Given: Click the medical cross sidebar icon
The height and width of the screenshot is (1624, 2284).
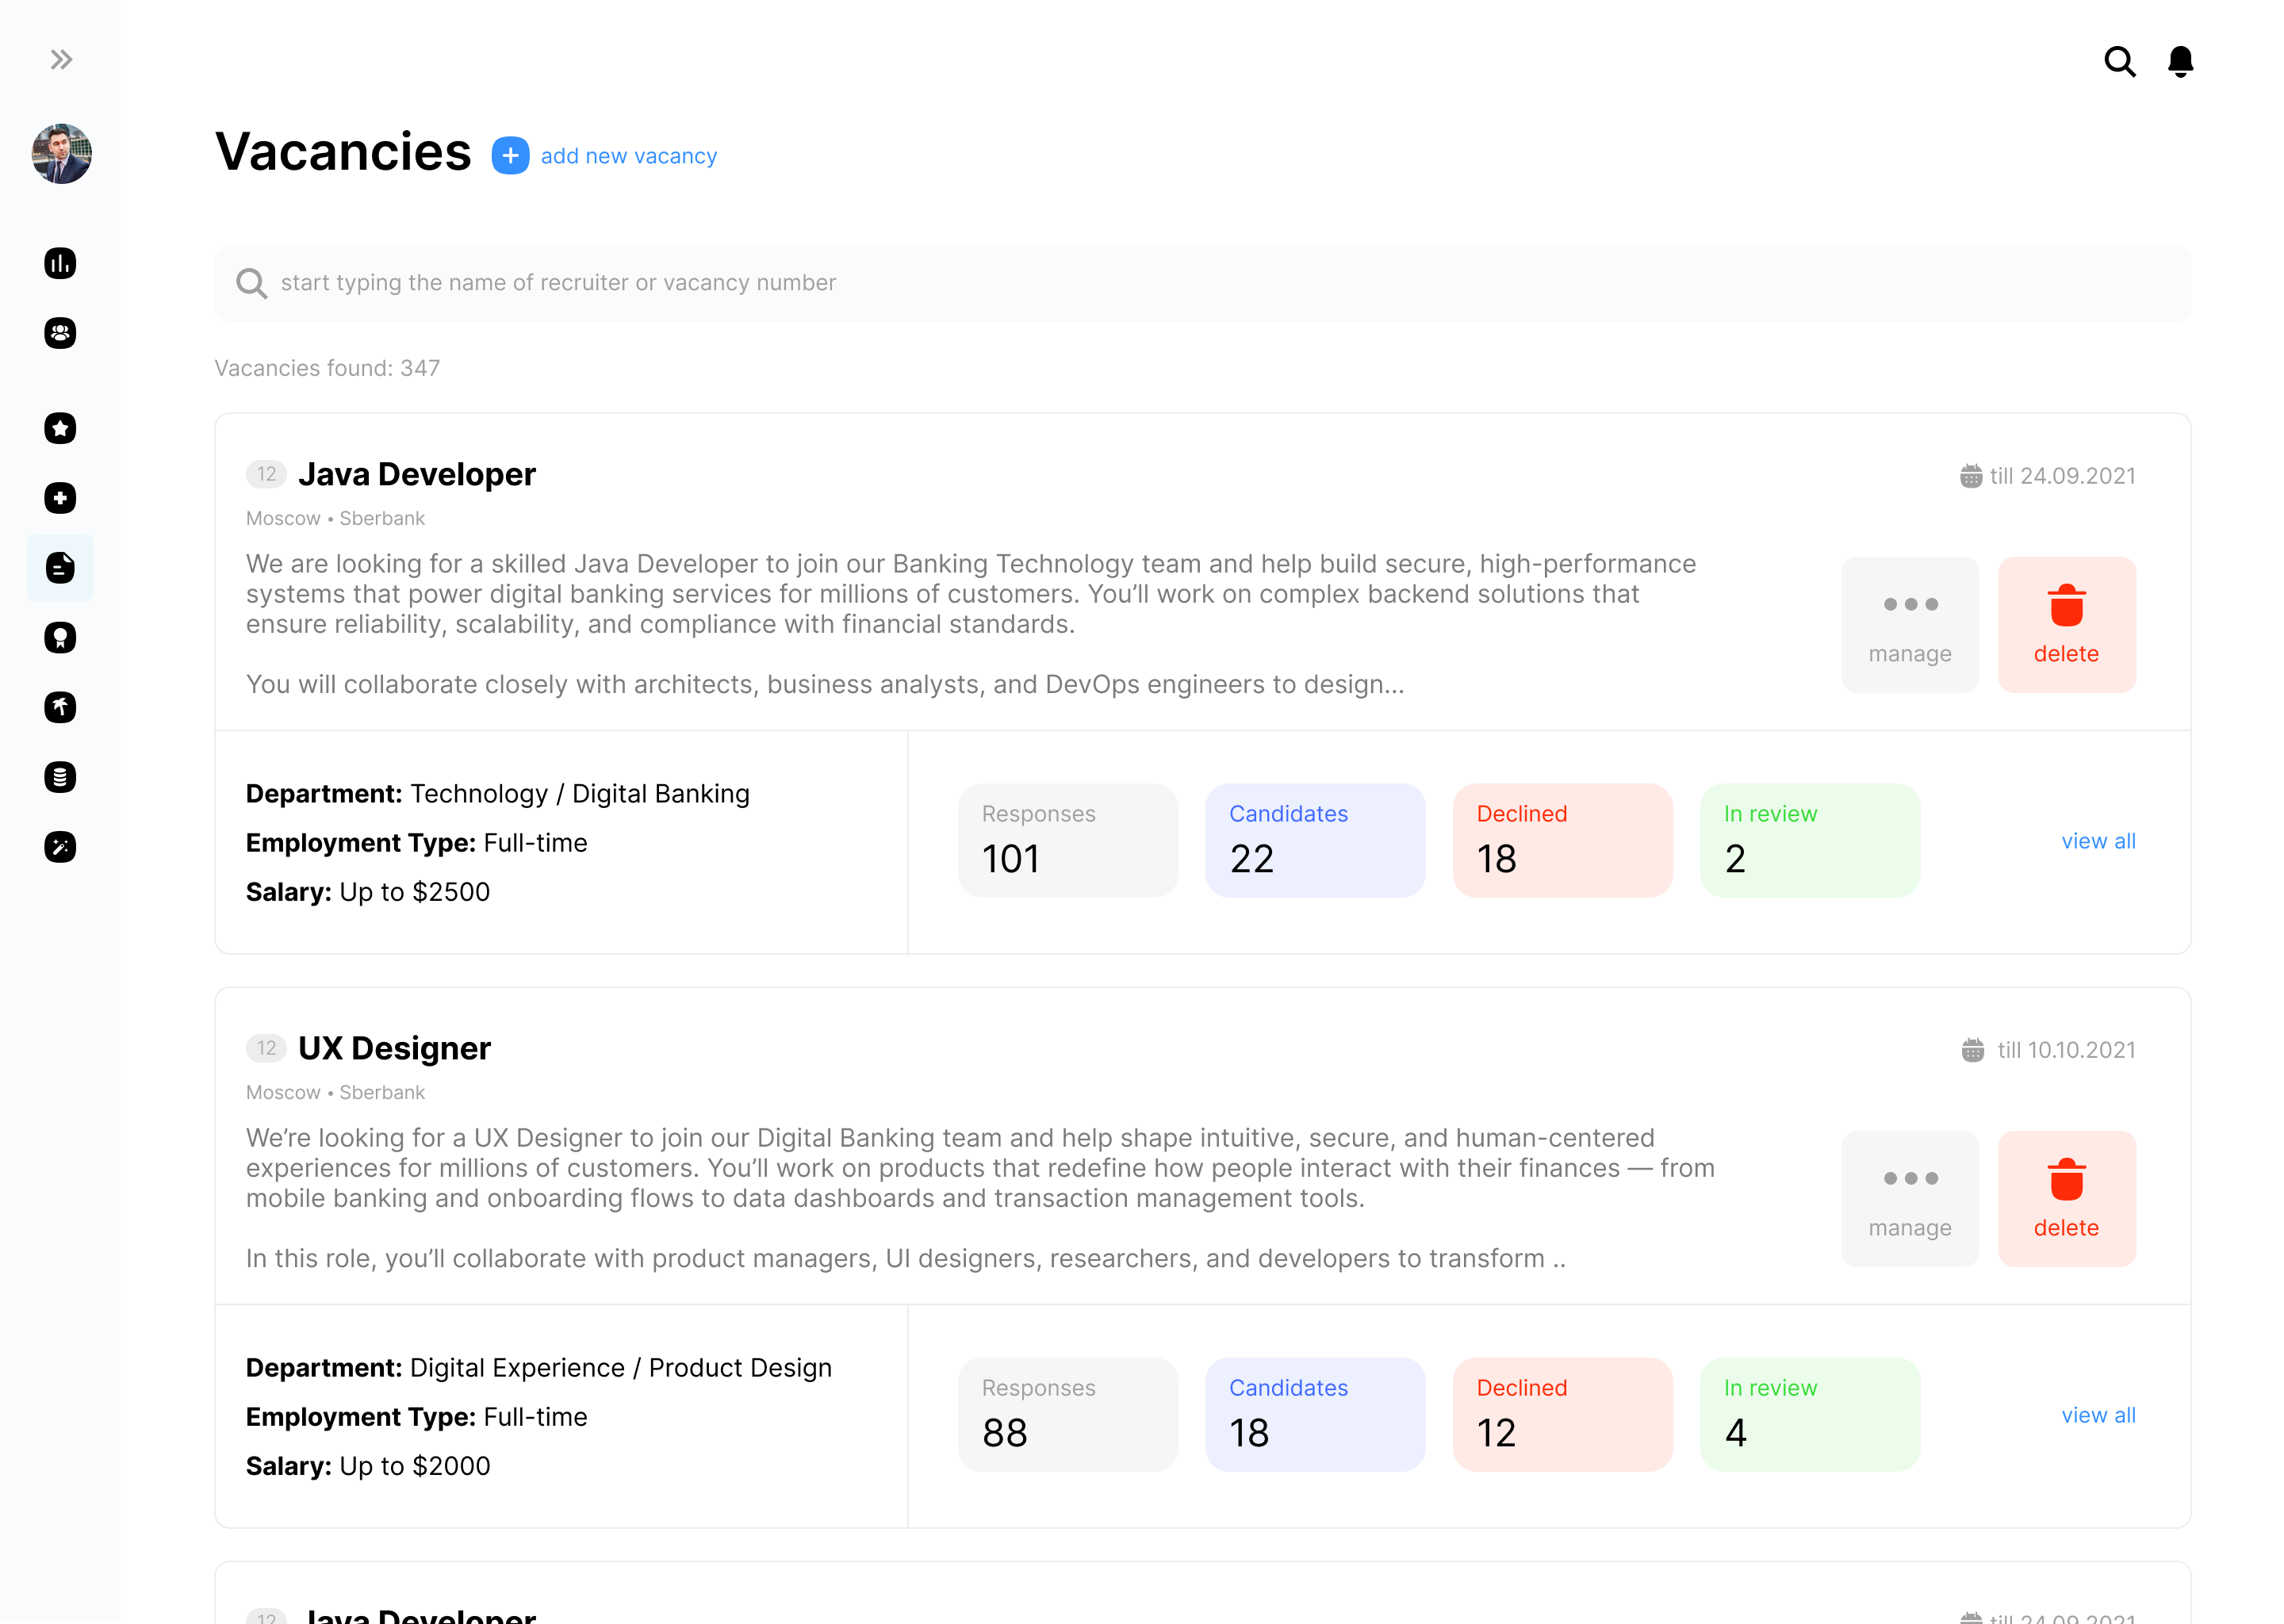Looking at the screenshot, I should (60, 498).
